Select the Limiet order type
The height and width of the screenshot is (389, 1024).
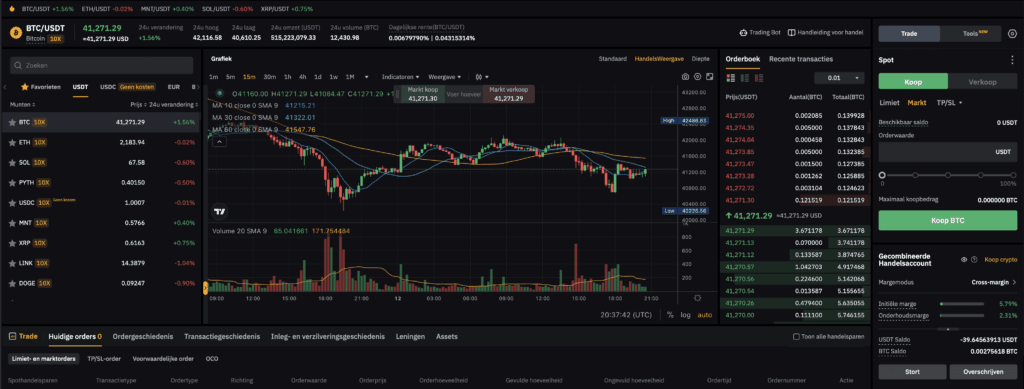(889, 102)
